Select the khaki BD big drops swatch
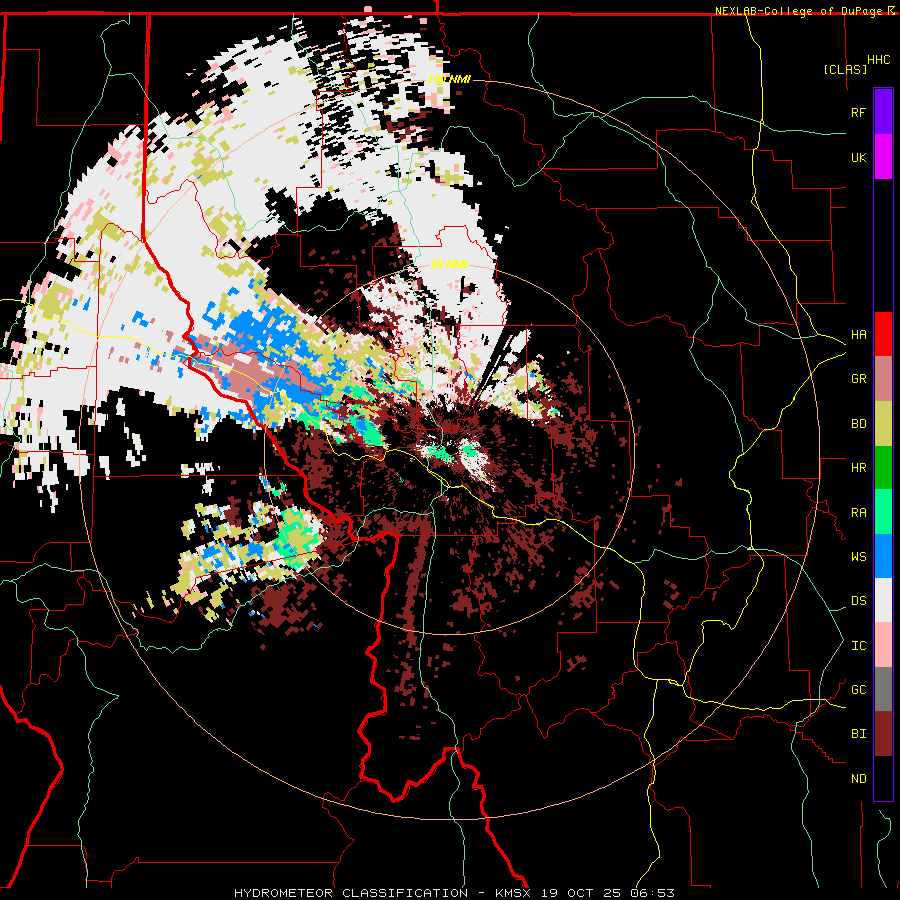The width and height of the screenshot is (900, 900). [x=883, y=423]
